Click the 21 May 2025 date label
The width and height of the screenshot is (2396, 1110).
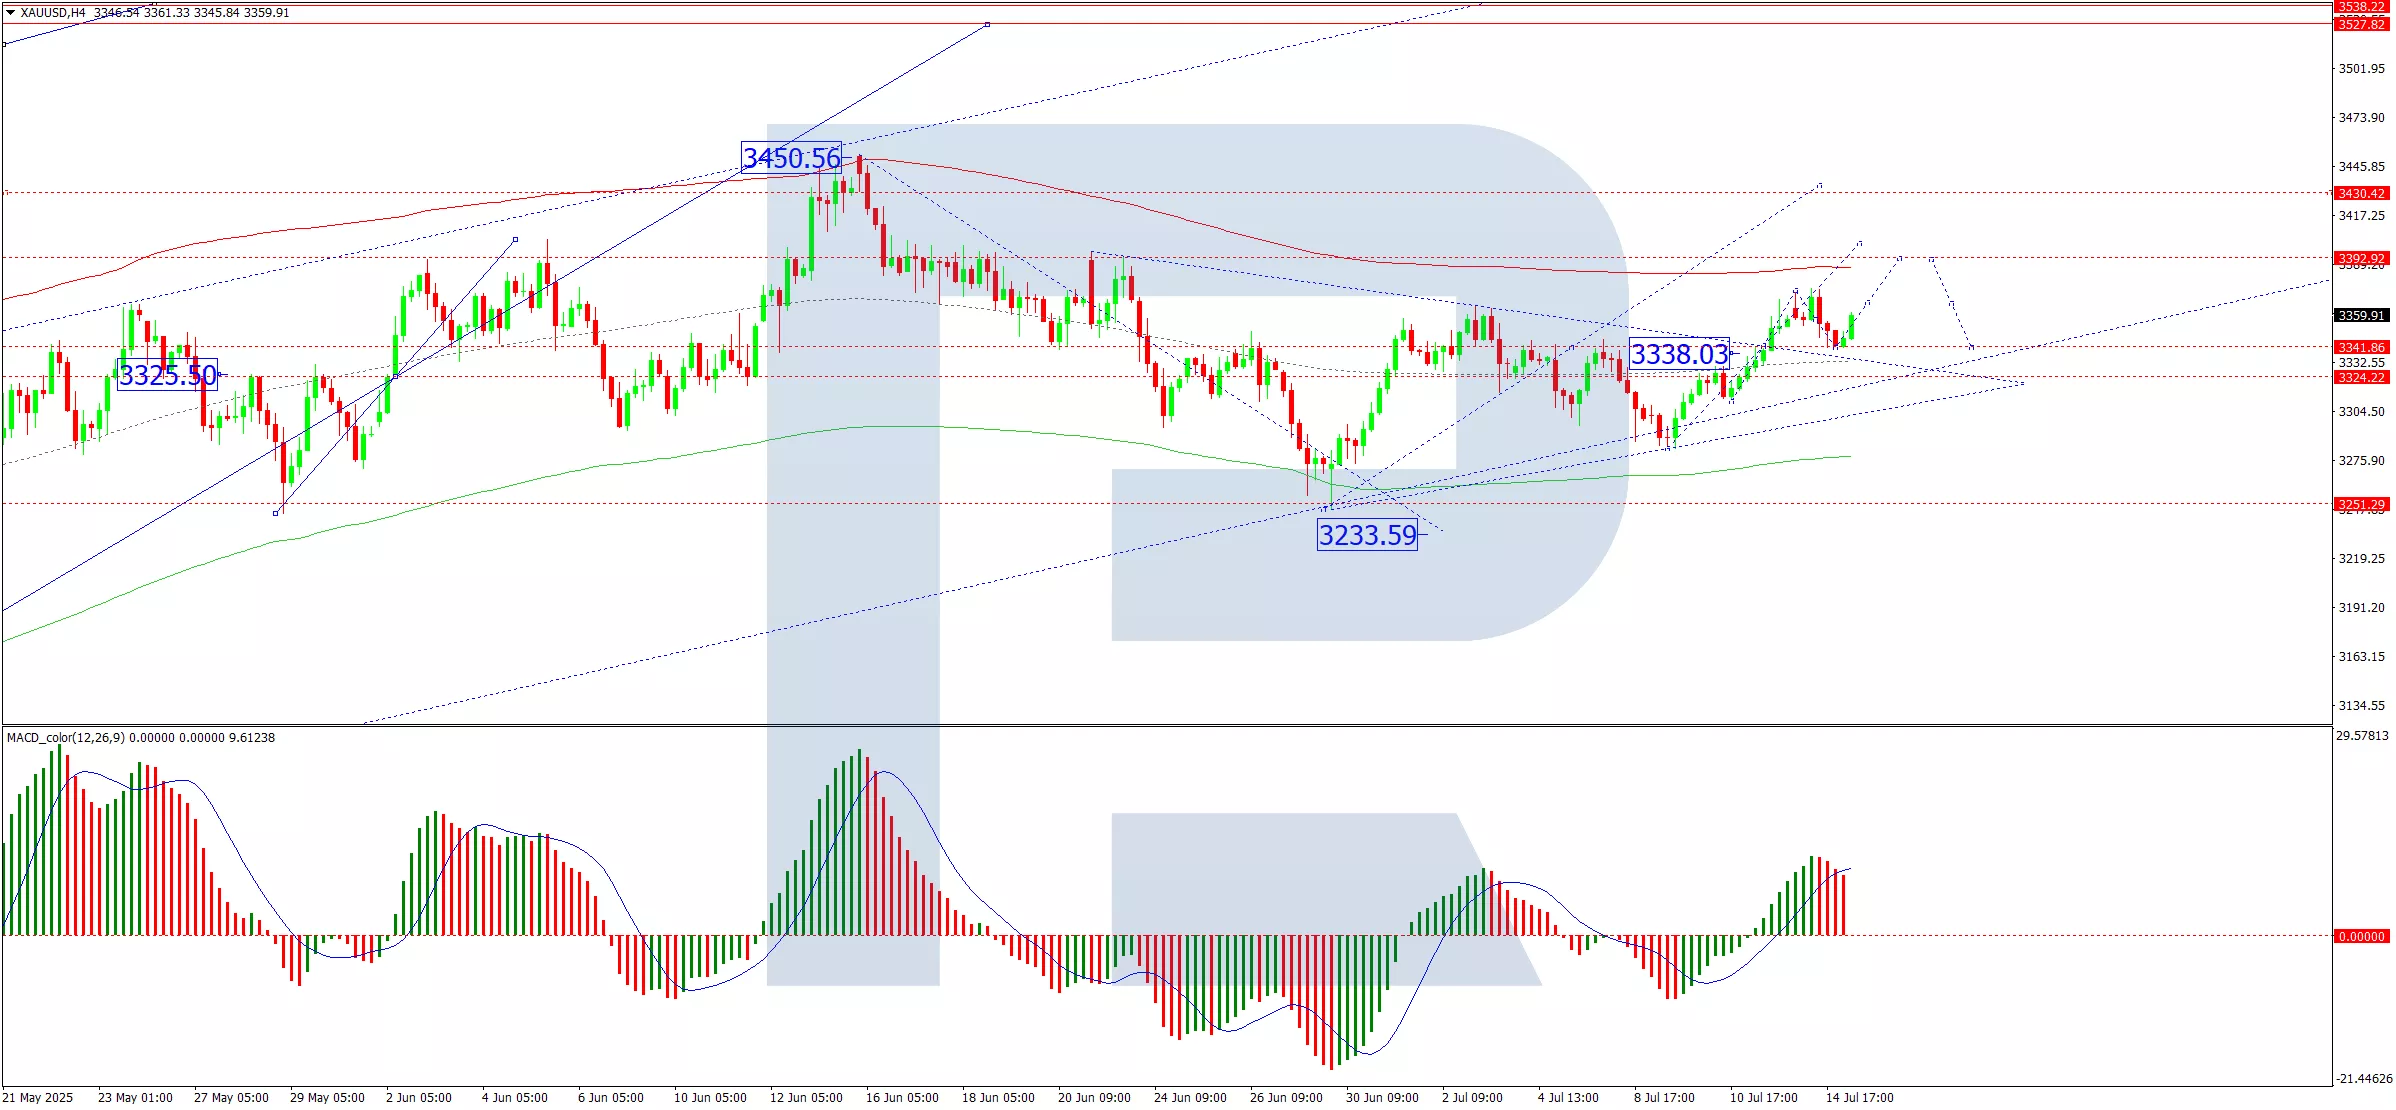(38, 1098)
